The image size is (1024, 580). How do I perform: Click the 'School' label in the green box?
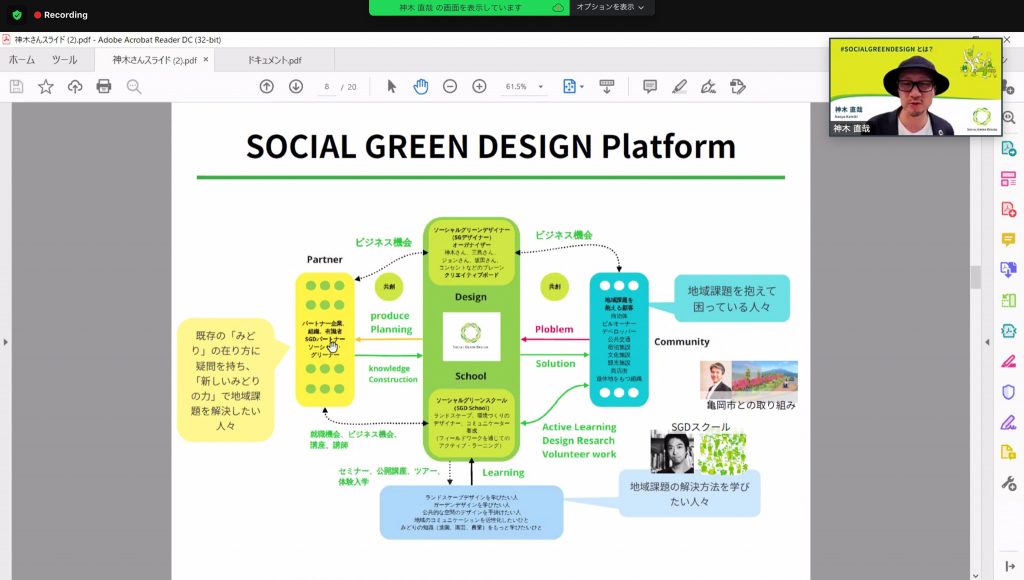click(x=471, y=376)
